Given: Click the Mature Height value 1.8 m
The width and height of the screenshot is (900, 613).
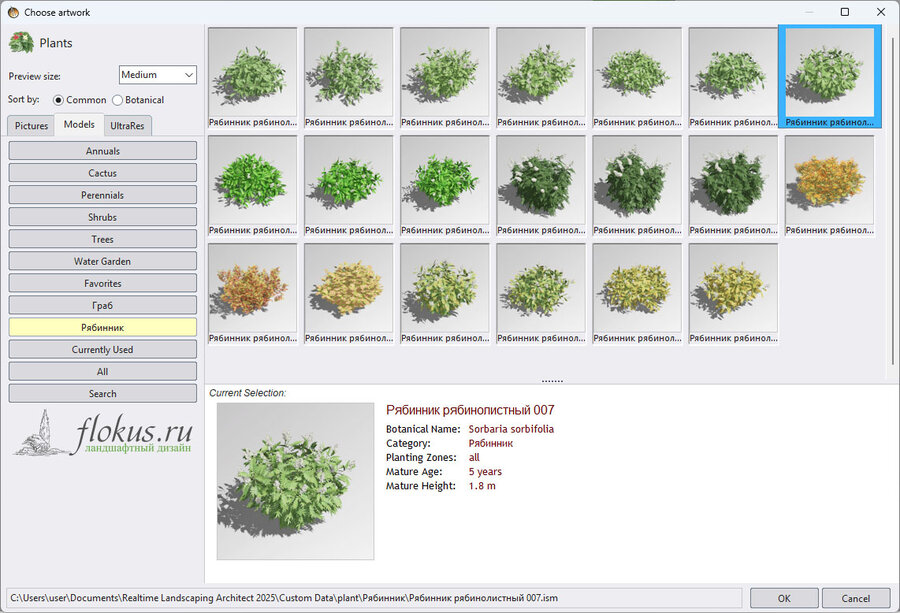Looking at the screenshot, I should (x=482, y=486).
